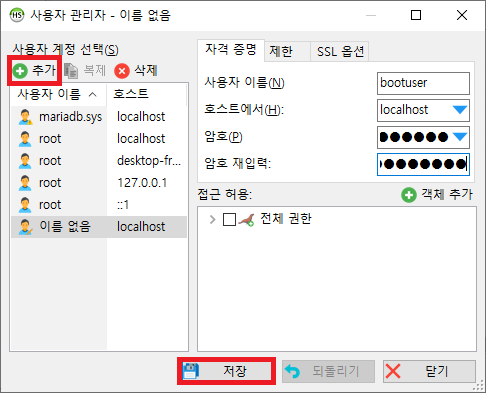Click the 사용자 이름 input with bootuser

point(423,83)
